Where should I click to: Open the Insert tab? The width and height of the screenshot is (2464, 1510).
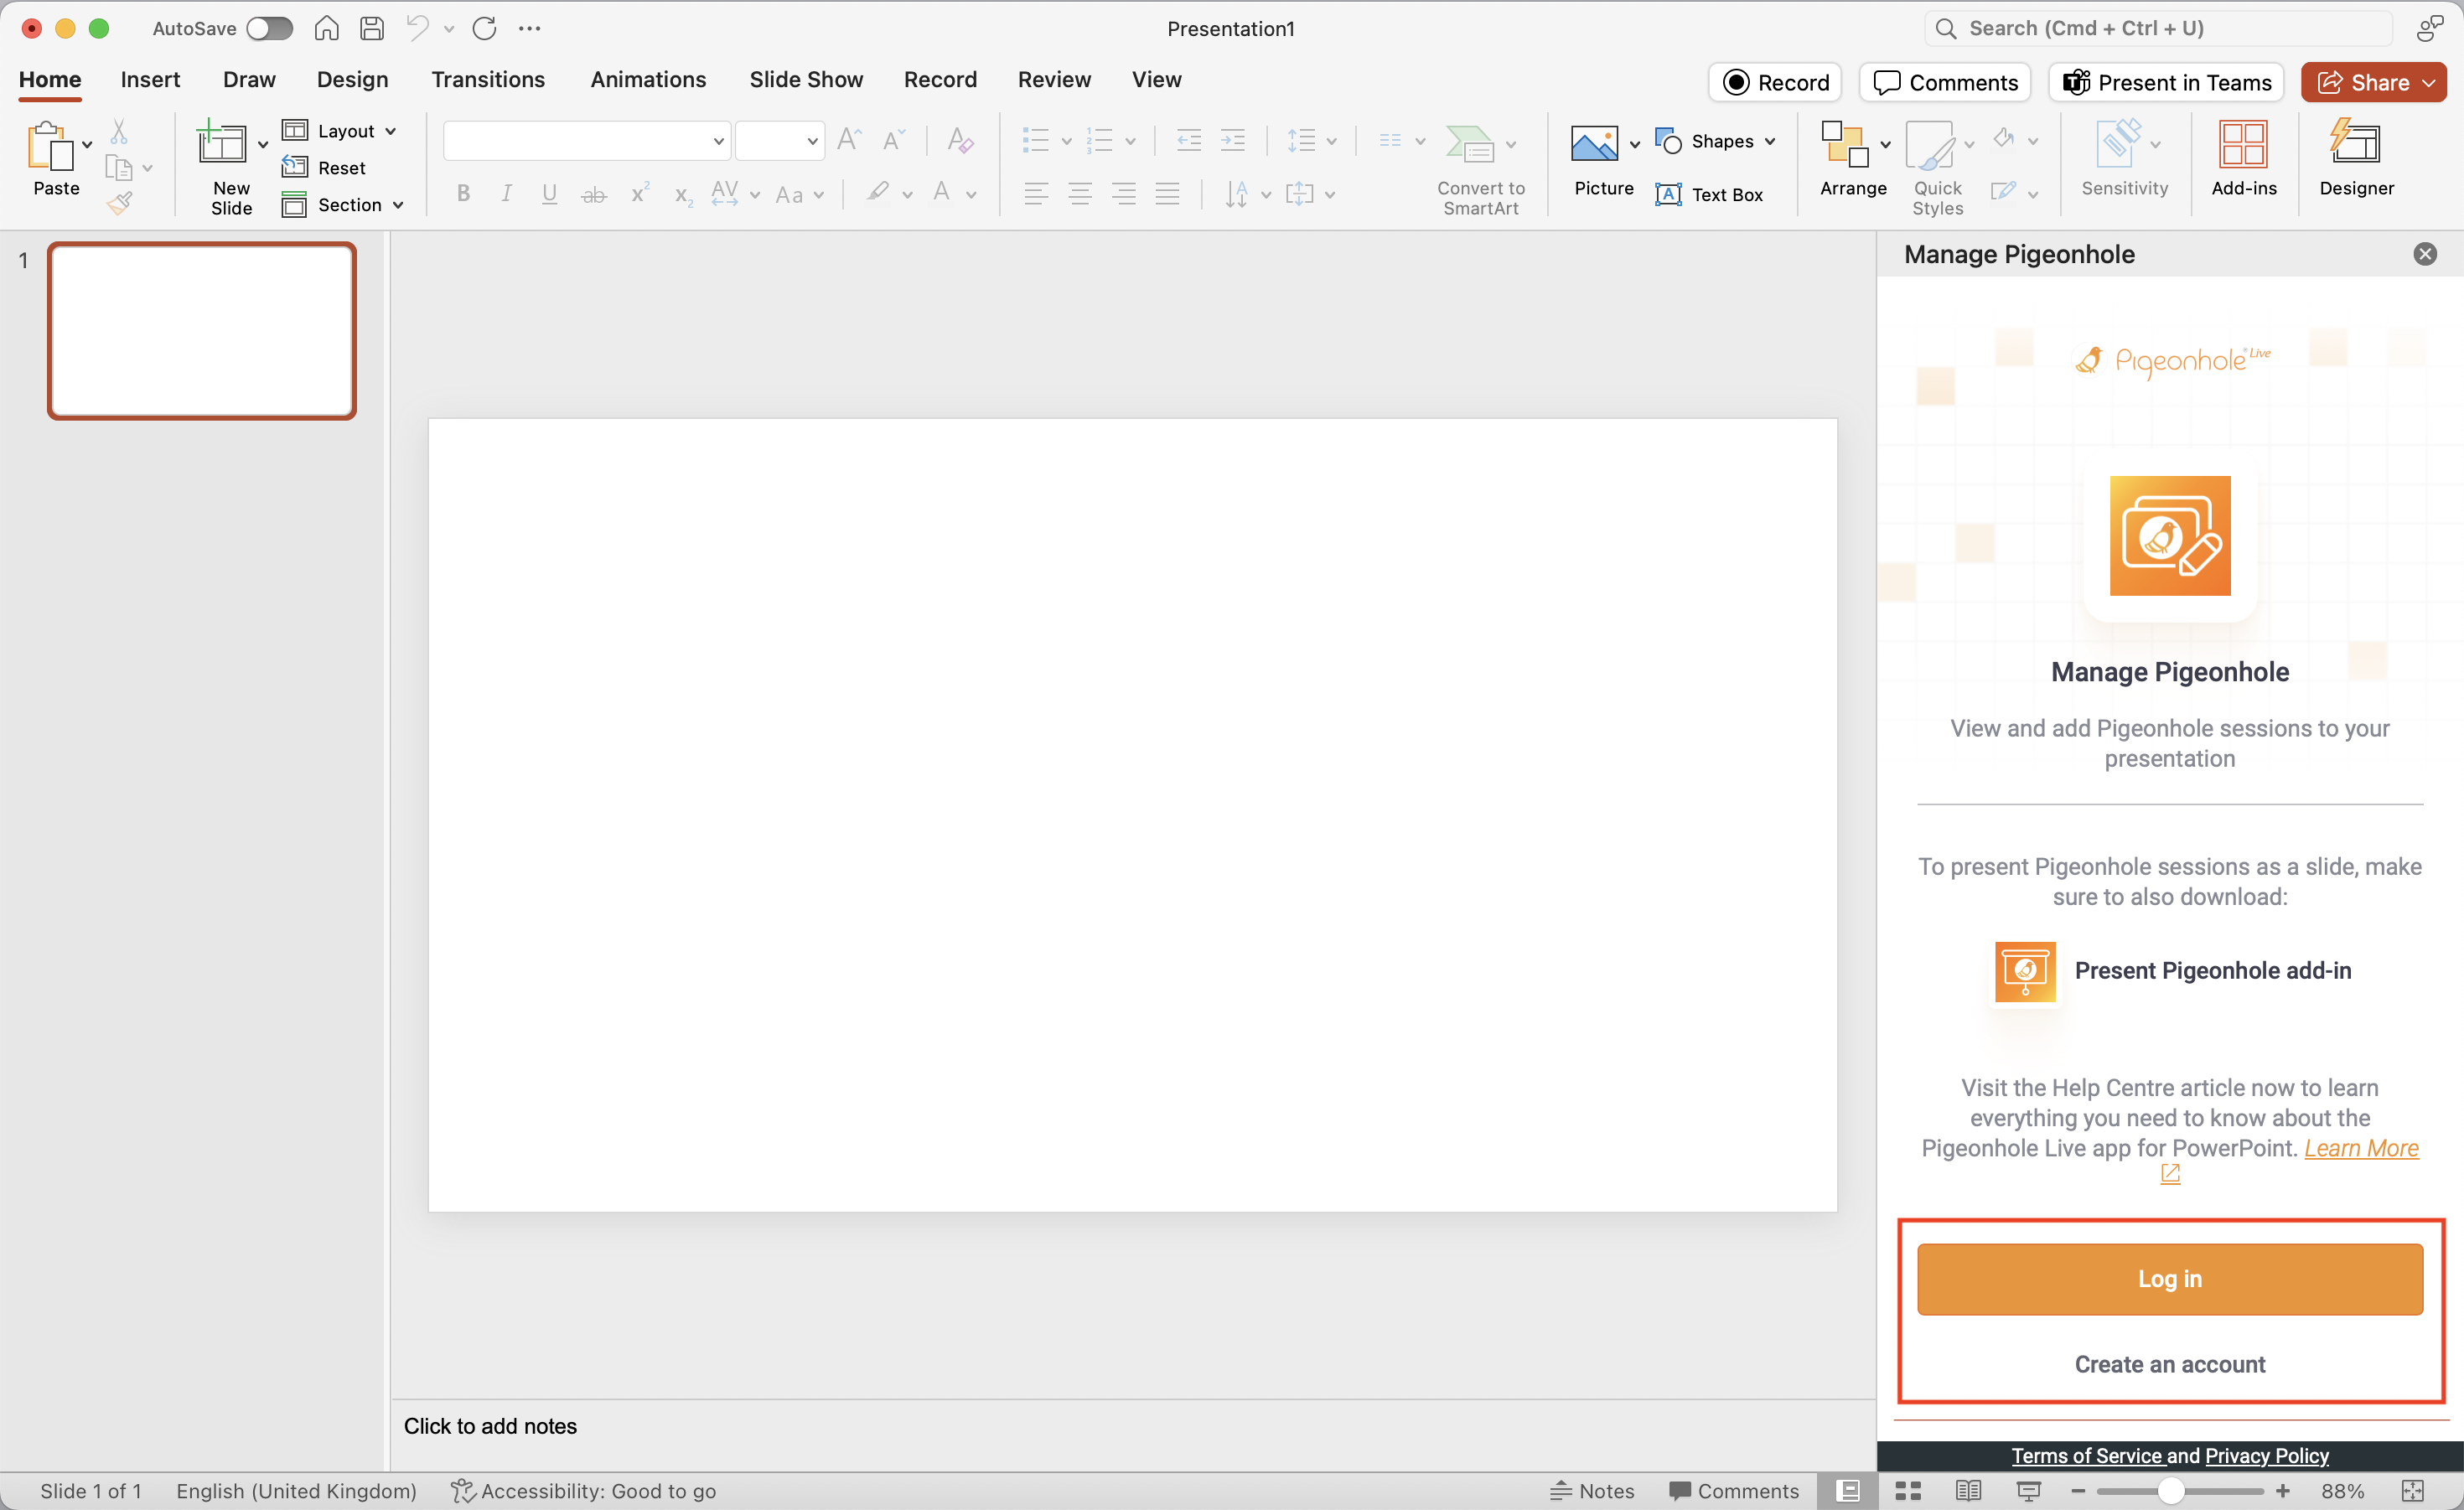coord(150,79)
